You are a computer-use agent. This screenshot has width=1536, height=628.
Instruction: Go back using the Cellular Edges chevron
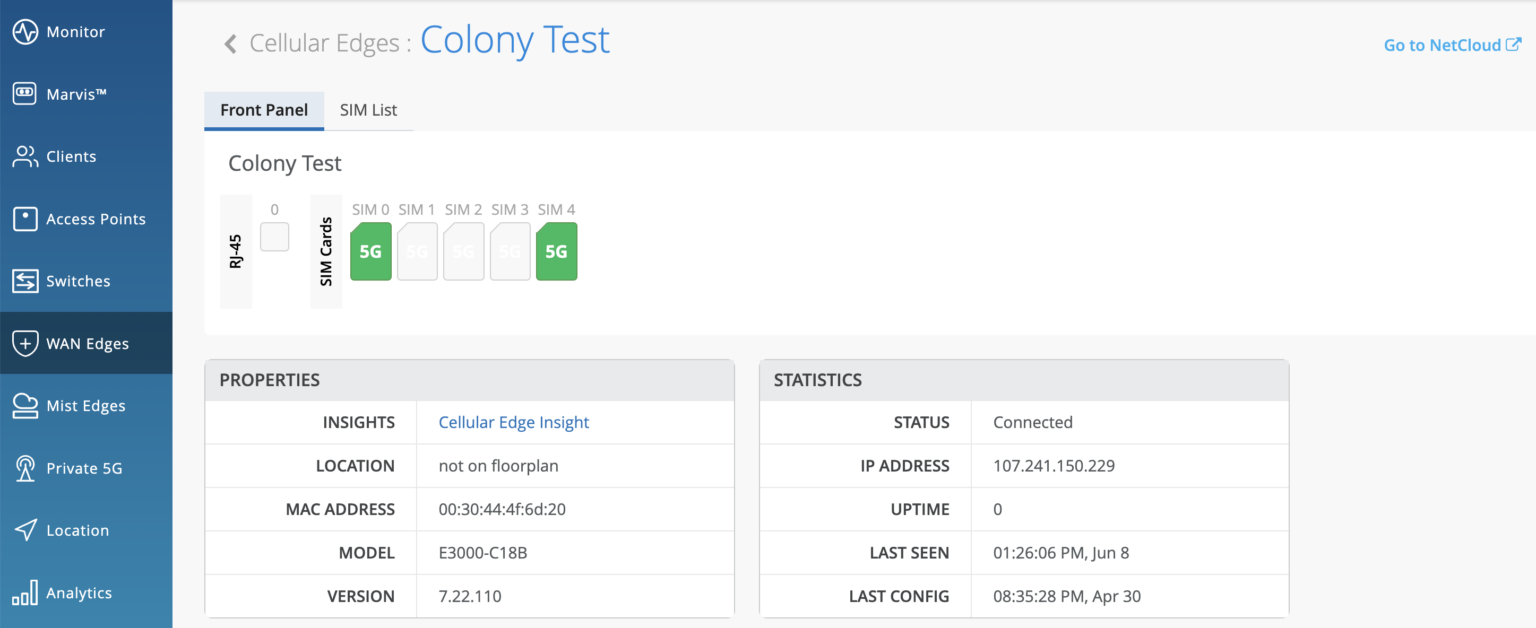pyautogui.click(x=230, y=44)
